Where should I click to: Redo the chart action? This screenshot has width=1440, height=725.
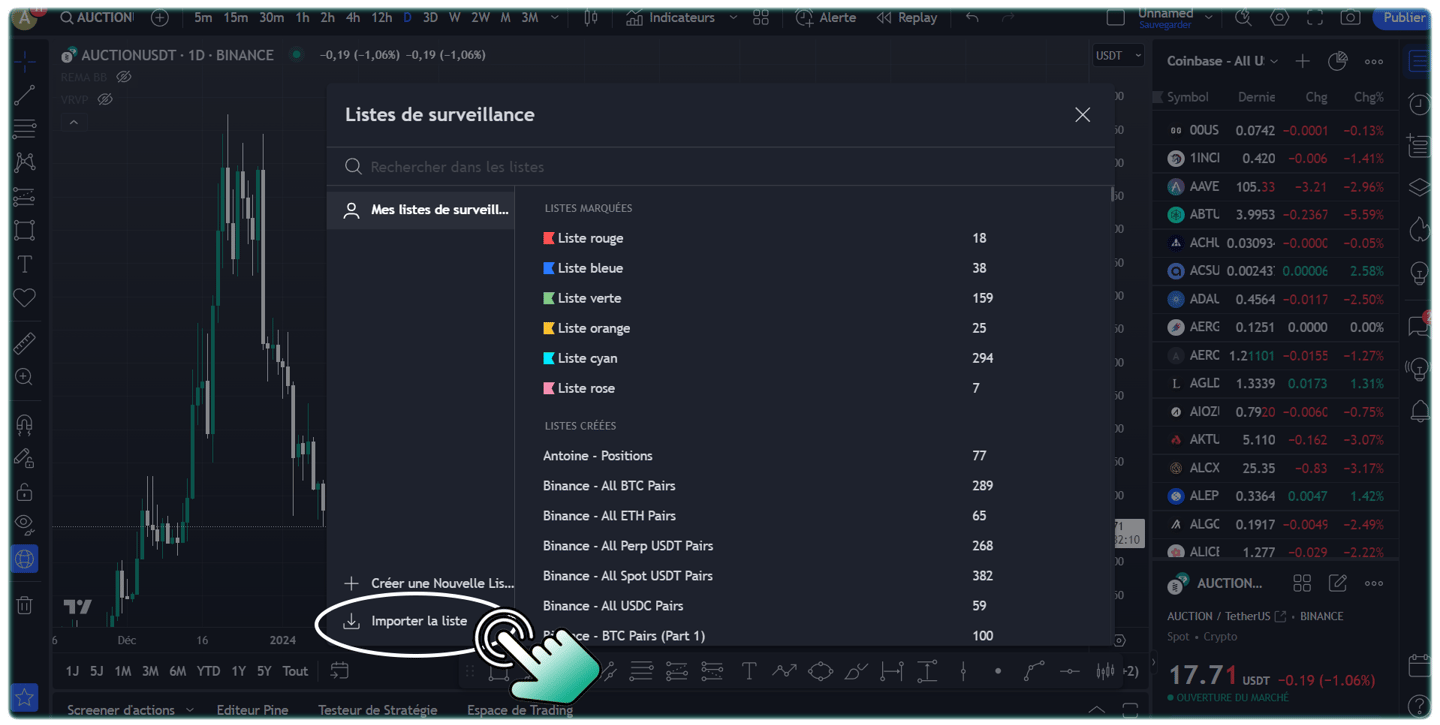[1008, 18]
